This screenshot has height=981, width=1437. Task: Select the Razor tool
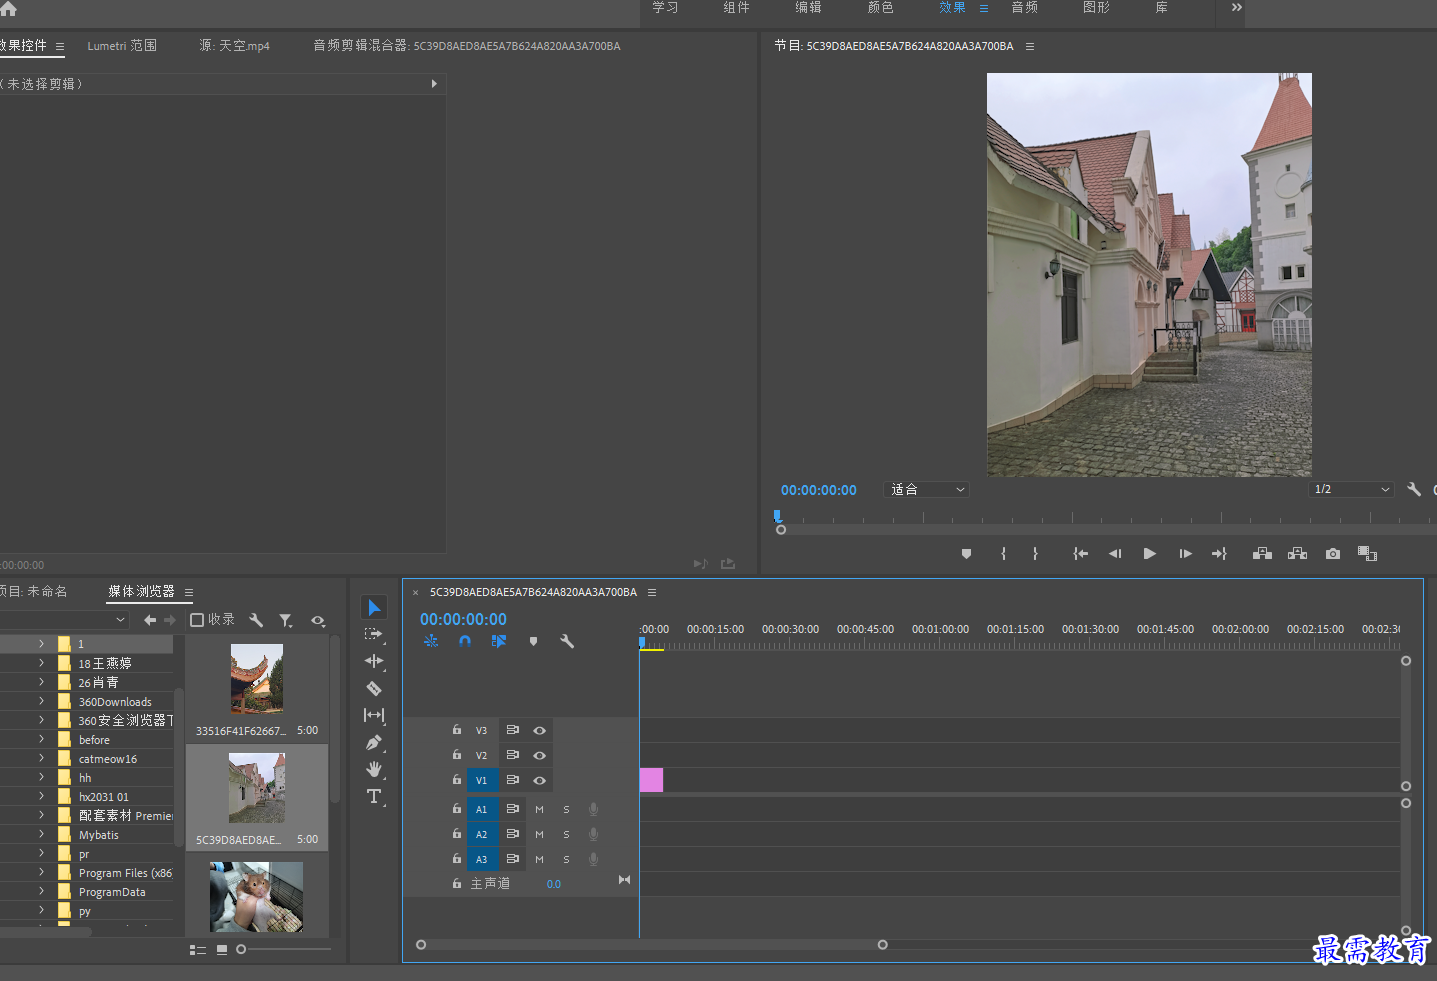pyautogui.click(x=374, y=688)
